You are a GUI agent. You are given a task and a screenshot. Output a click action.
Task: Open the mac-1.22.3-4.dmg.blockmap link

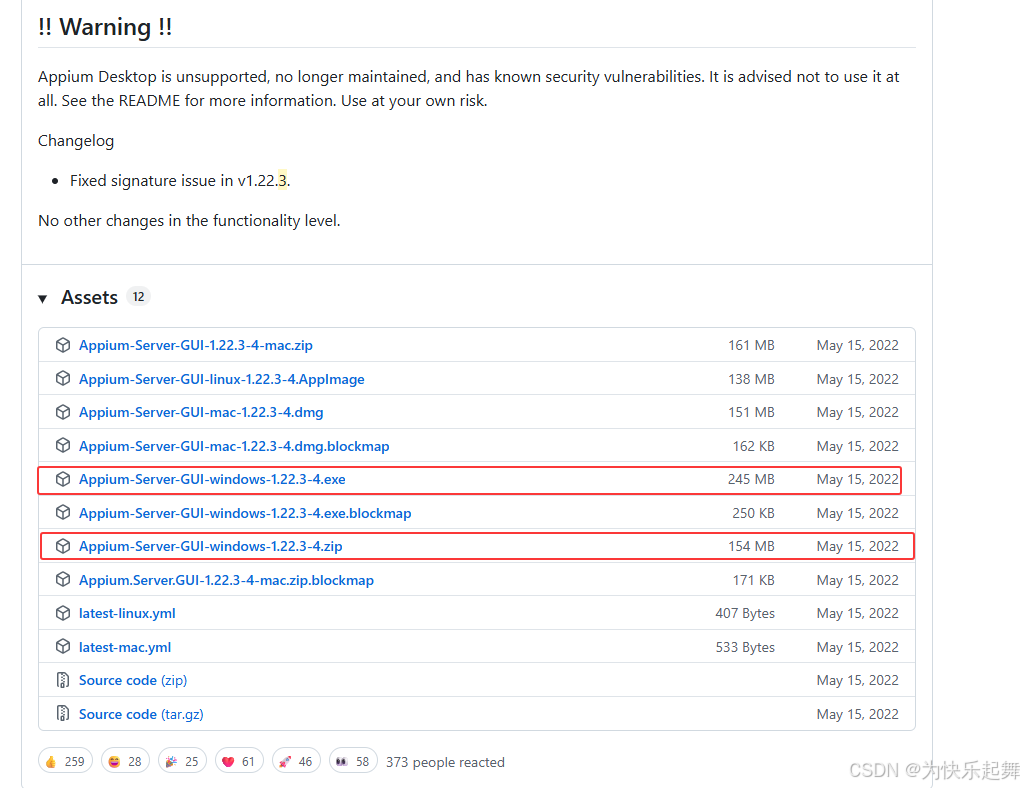pyautogui.click(x=234, y=447)
